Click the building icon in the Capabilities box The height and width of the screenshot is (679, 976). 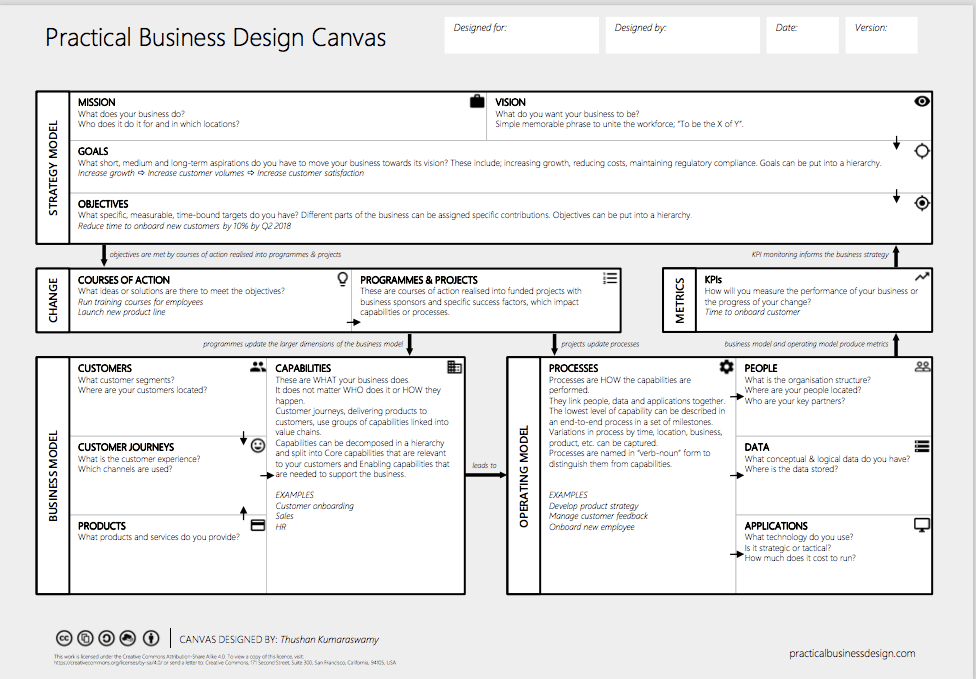(455, 367)
